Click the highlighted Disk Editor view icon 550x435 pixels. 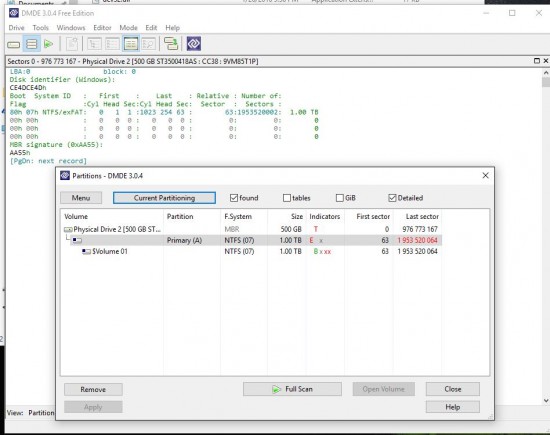click(x=131, y=44)
